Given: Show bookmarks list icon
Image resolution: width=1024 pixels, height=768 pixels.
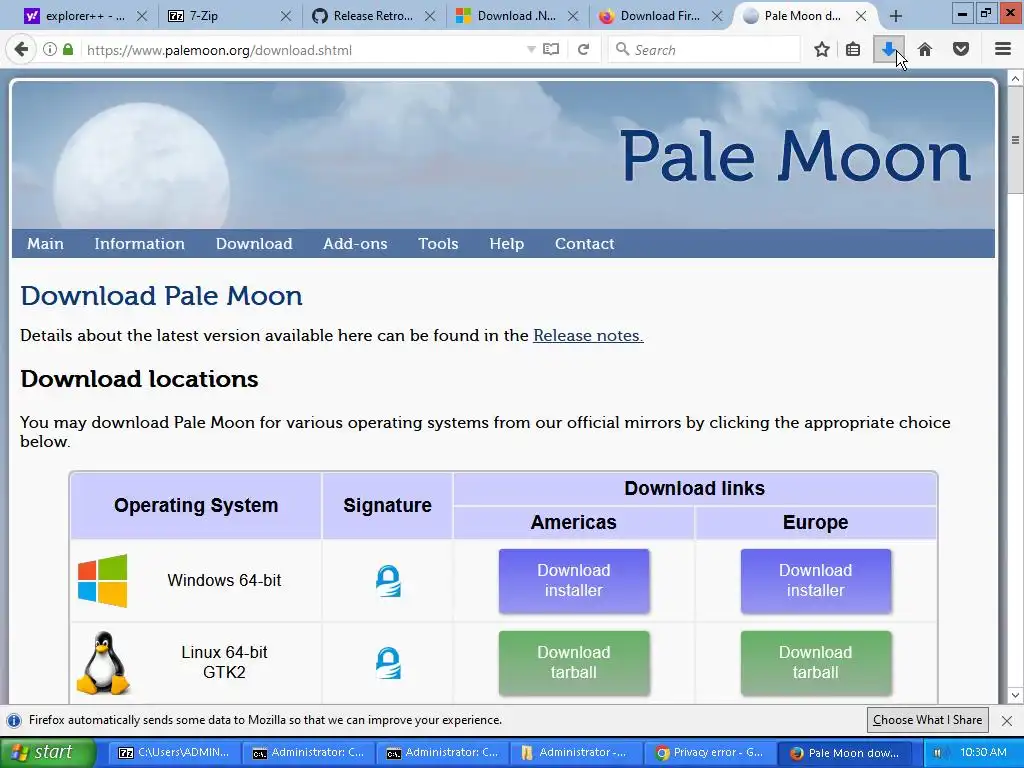Looking at the screenshot, I should click(853, 50).
